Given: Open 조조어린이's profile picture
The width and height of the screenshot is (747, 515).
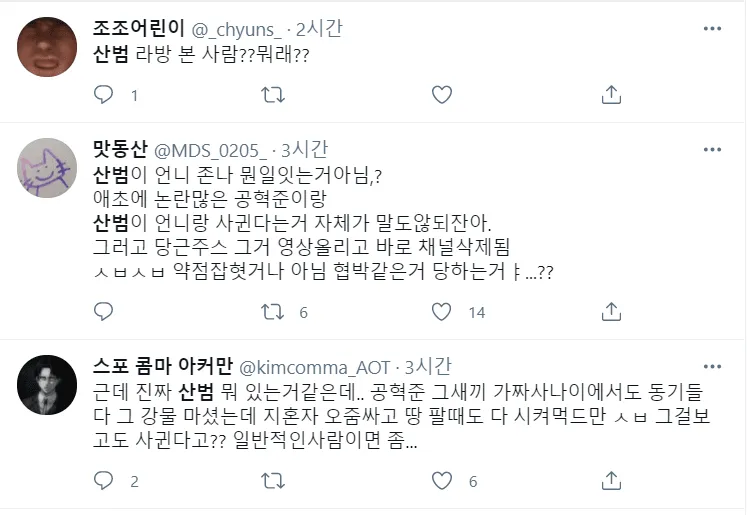Looking at the screenshot, I should (x=50, y=45).
